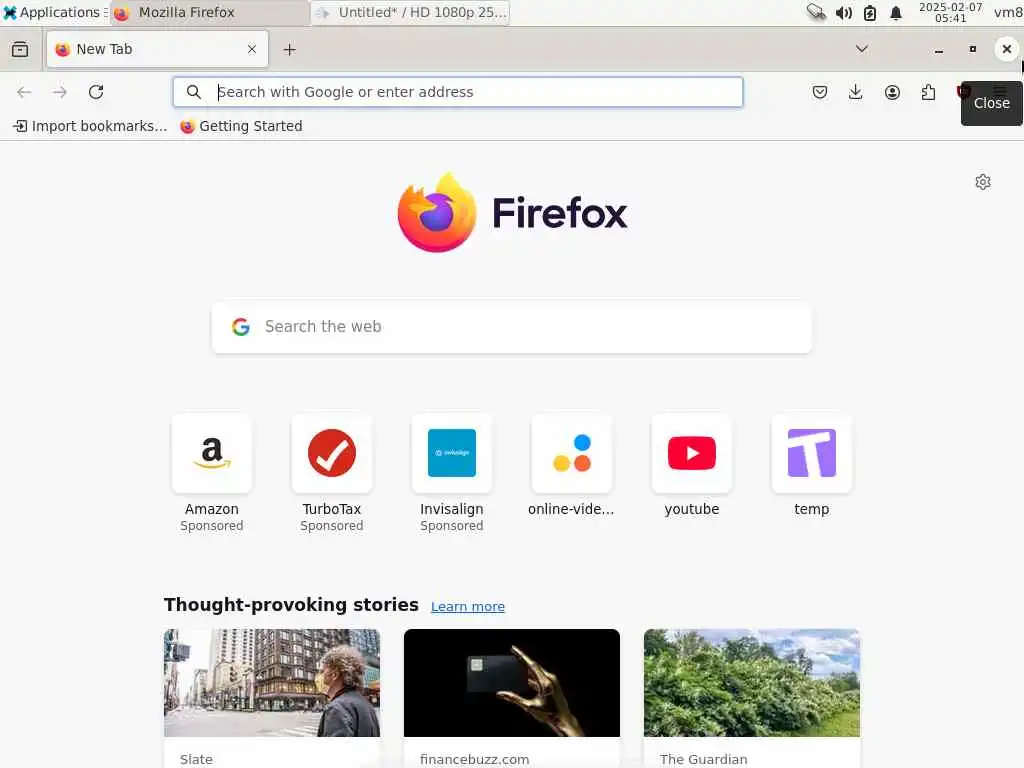Reload the current page

[96, 92]
